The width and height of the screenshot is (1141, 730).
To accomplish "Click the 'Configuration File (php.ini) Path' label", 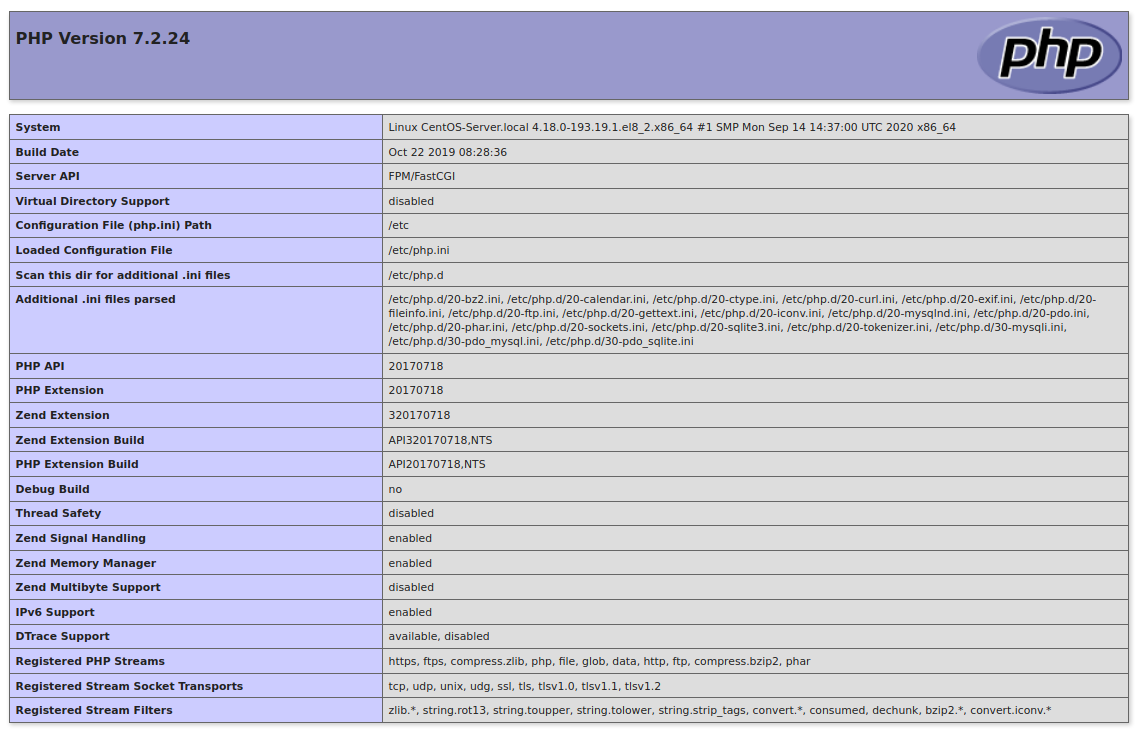I will tap(114, 226).
